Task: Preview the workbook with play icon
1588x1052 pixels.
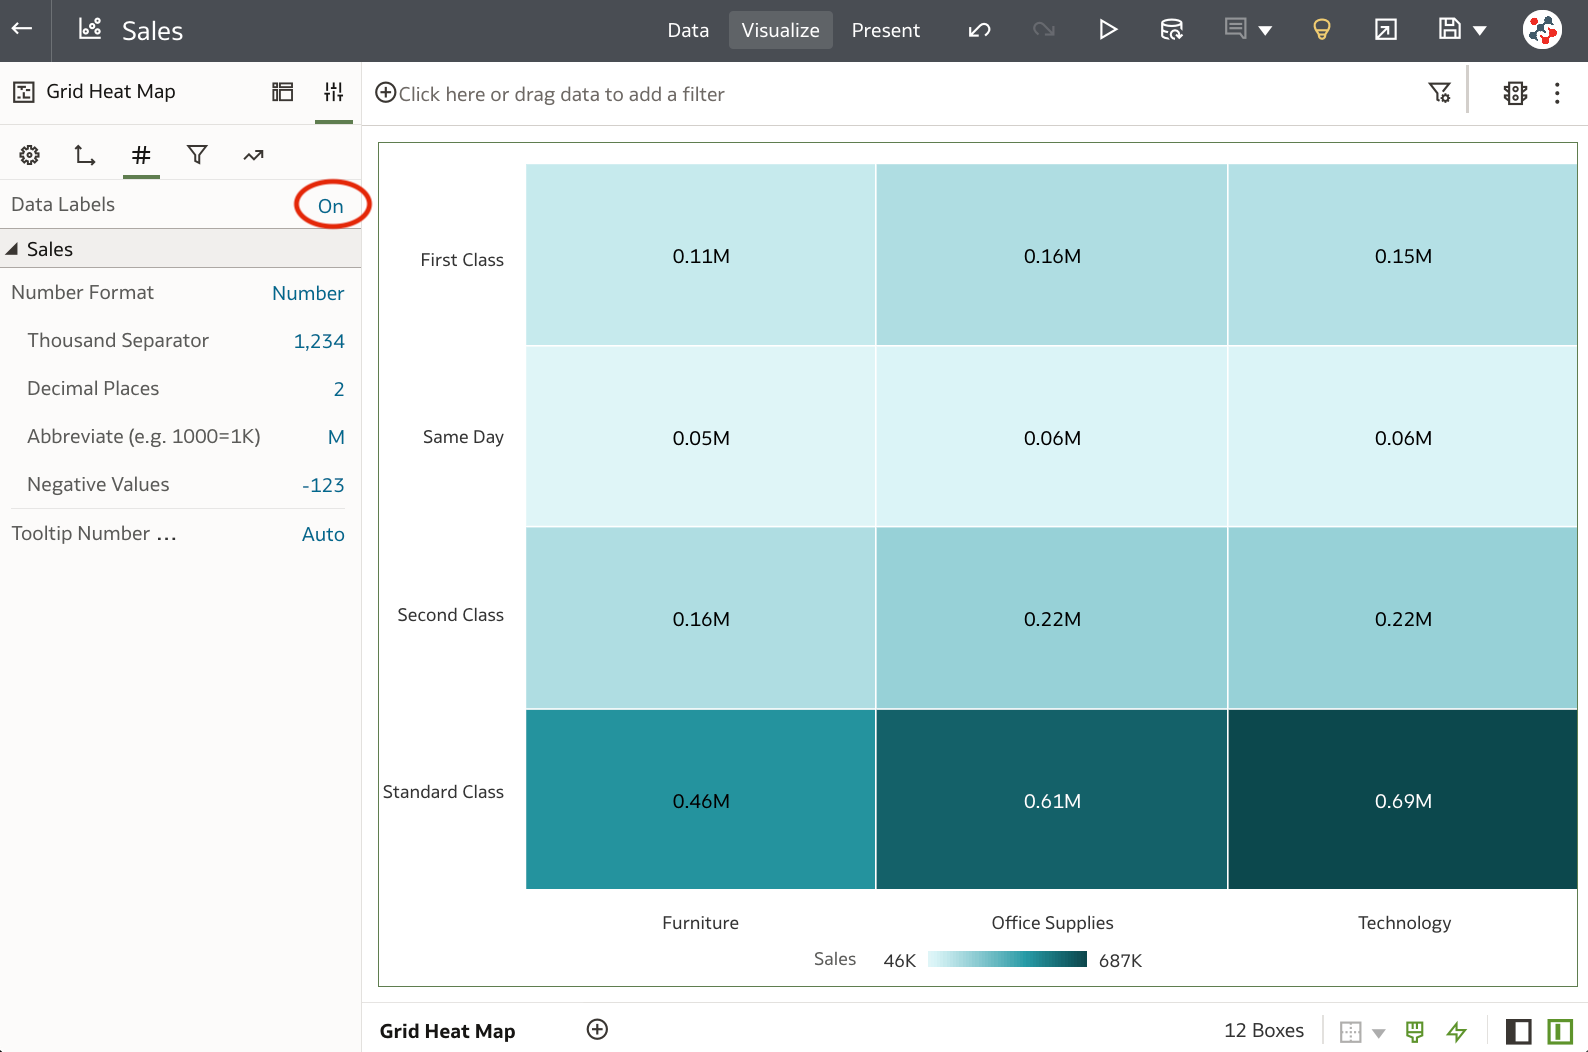Action: tap(1107, 30)
